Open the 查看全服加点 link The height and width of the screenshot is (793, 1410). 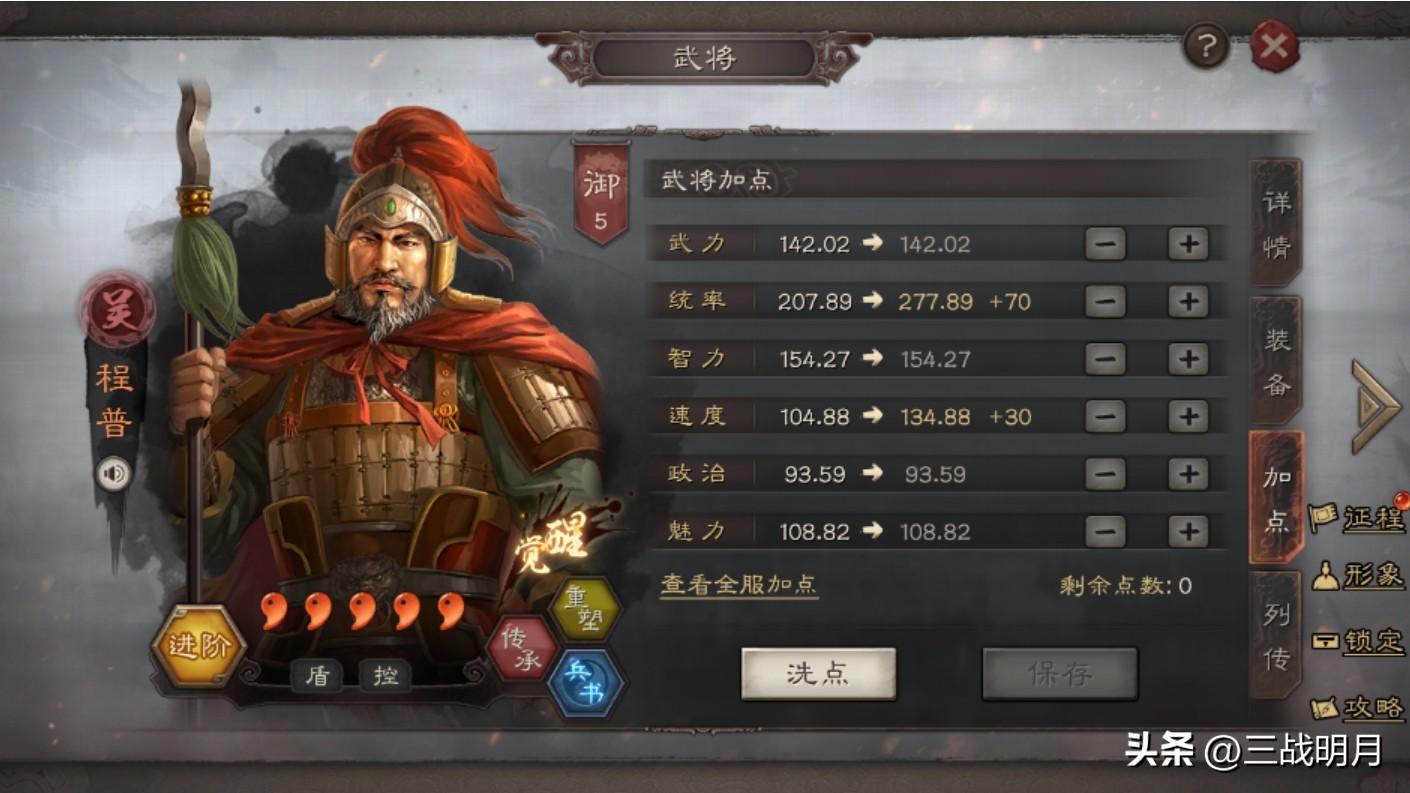point(739,585)
